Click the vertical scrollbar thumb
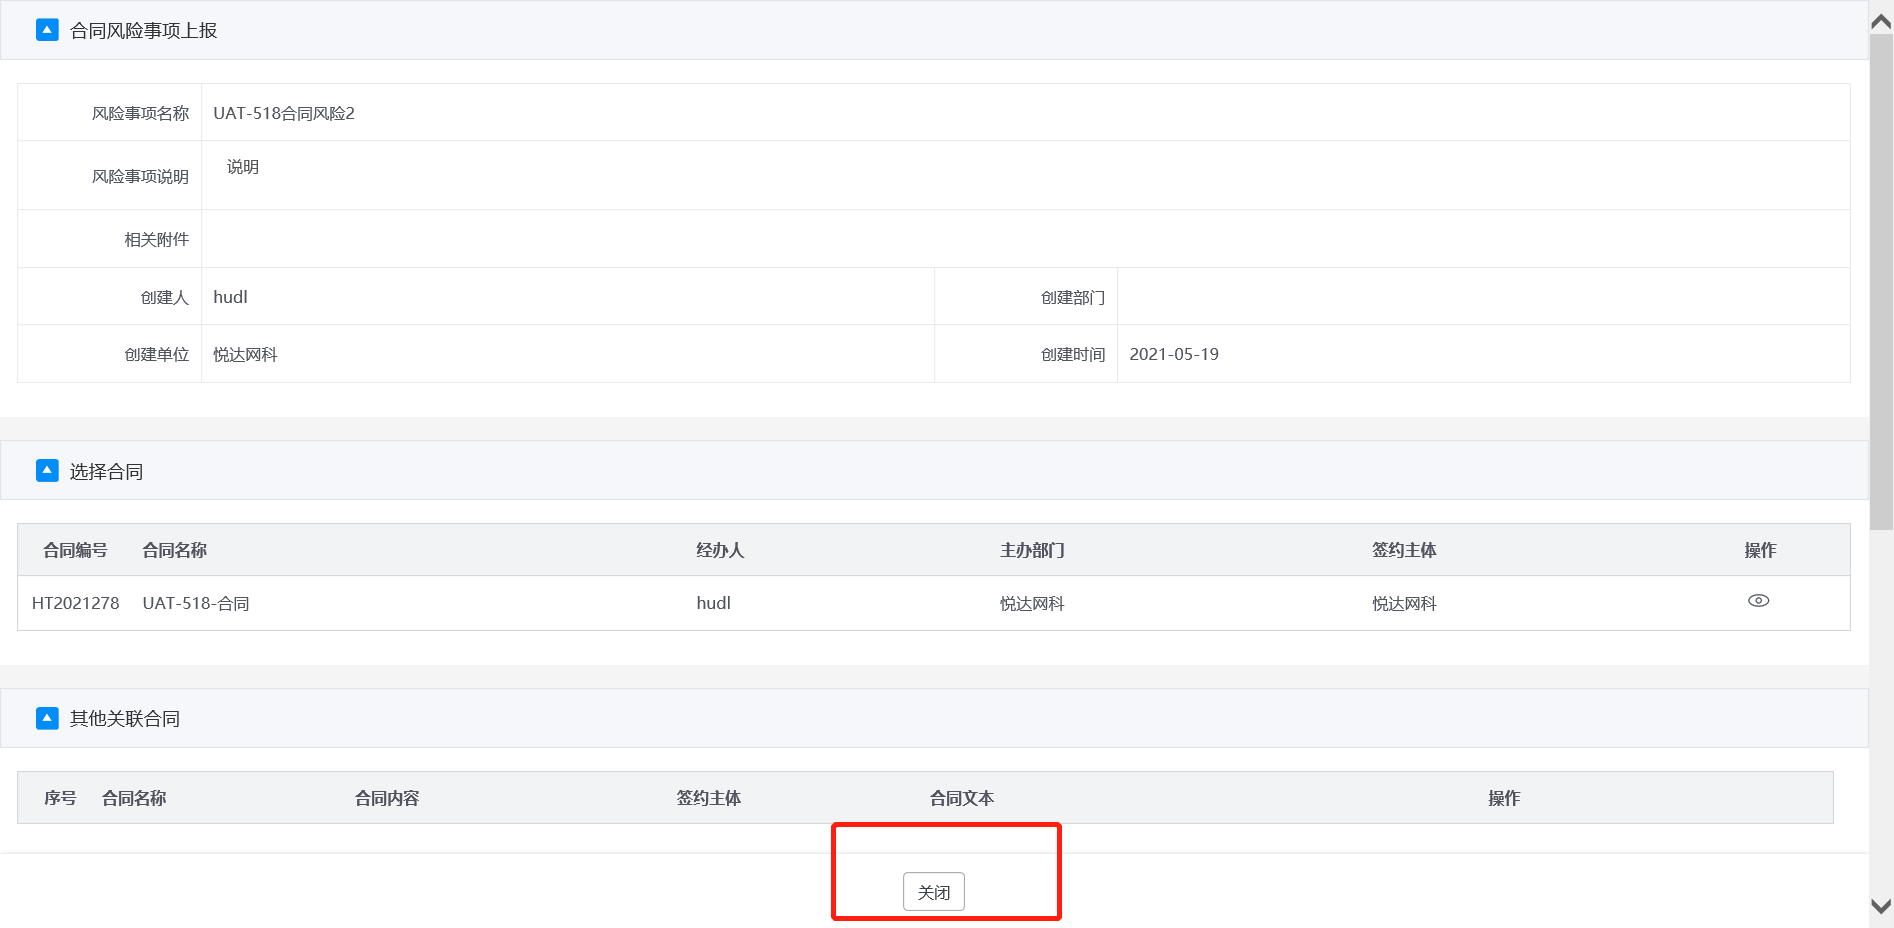The image size is (1894, 928). pos(1880,280)
